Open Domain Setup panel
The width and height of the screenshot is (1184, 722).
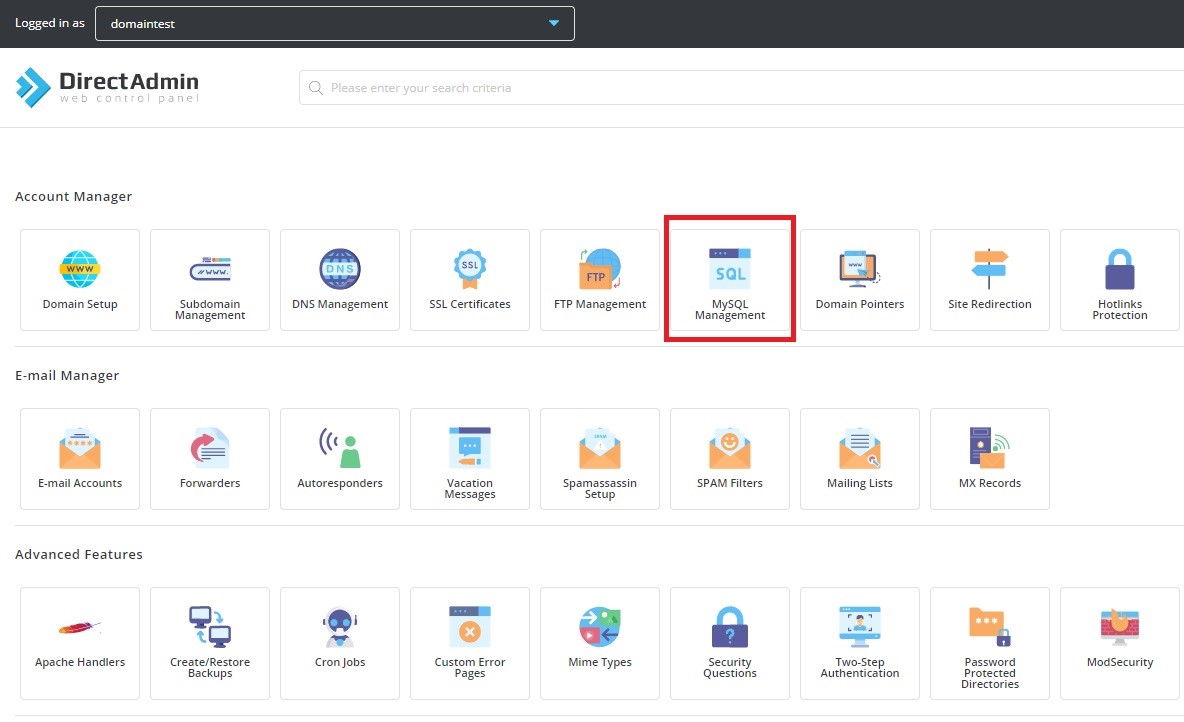[x=80, y=279]
